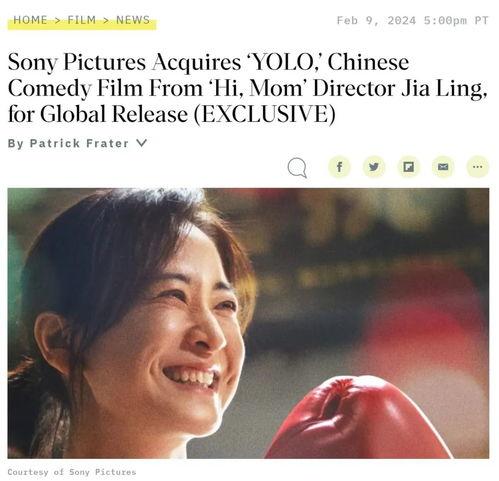Share article via Flipboard icon
499x481 pixels.
[x=409, y=167]
